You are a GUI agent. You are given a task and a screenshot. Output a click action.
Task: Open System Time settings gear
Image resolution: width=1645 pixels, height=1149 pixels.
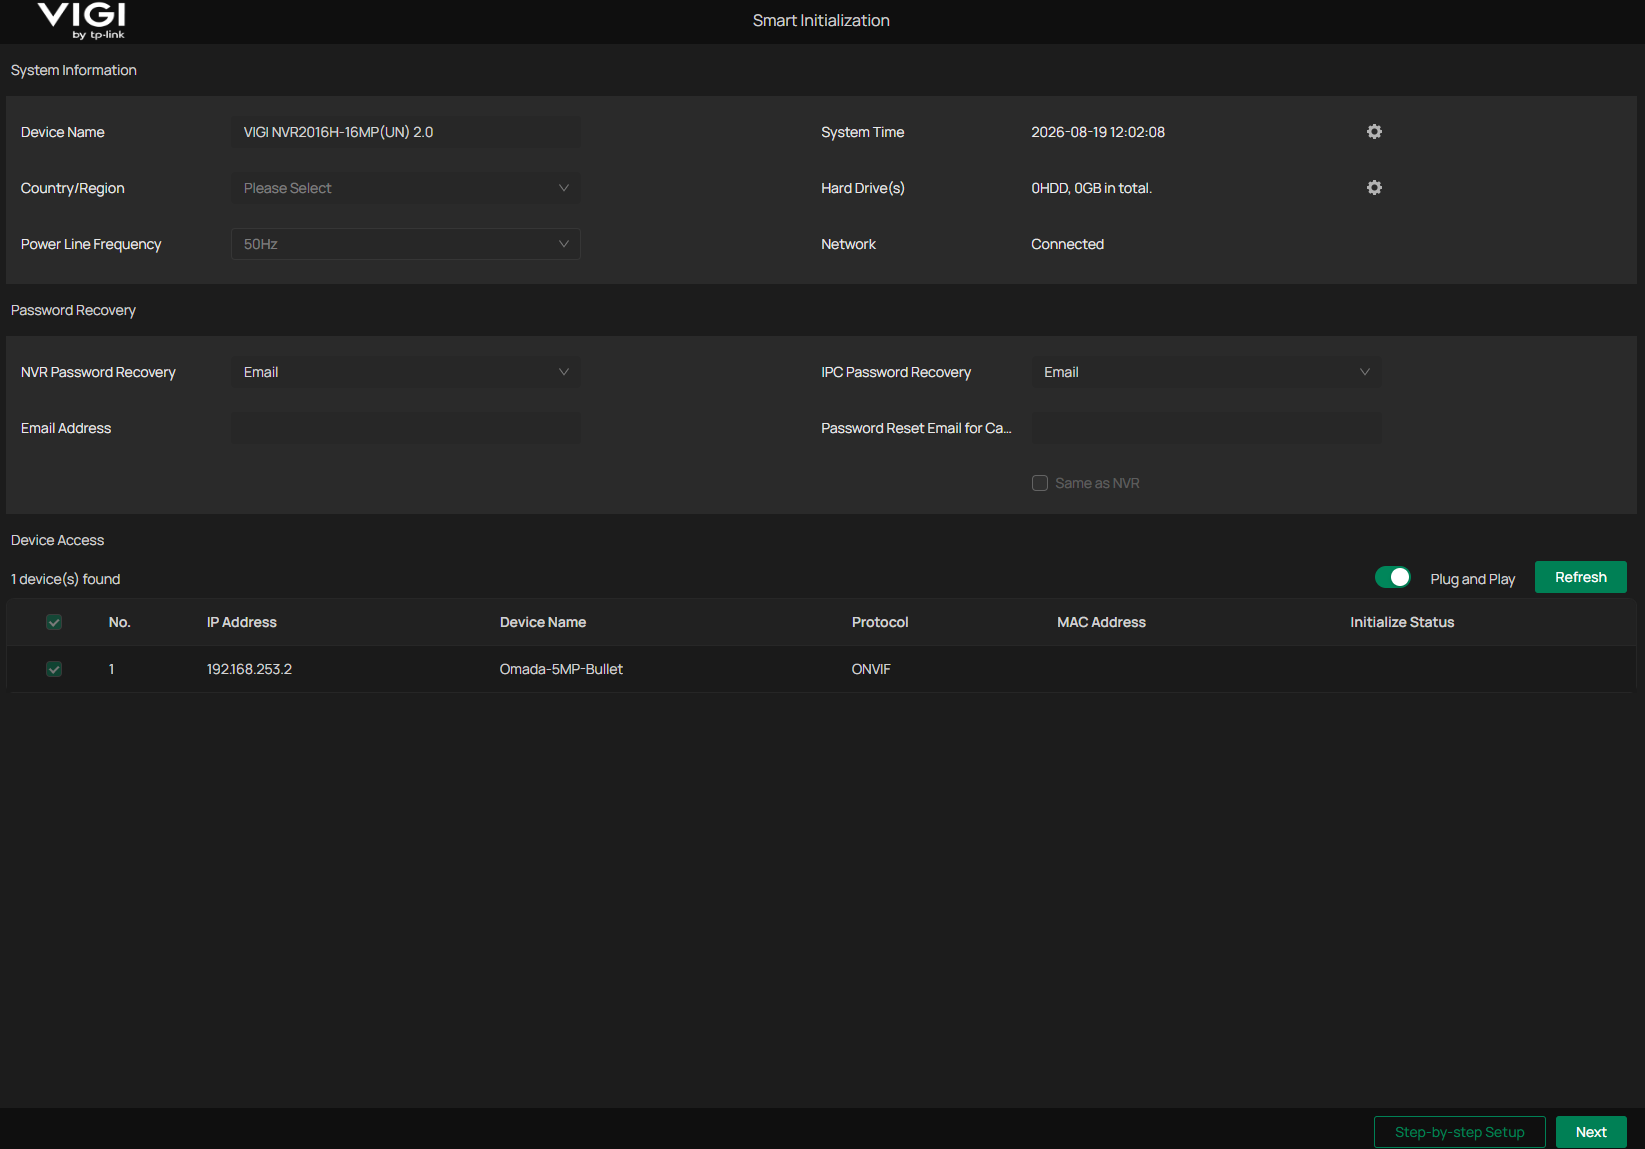pyautogui.click(x=1374, y=132)
